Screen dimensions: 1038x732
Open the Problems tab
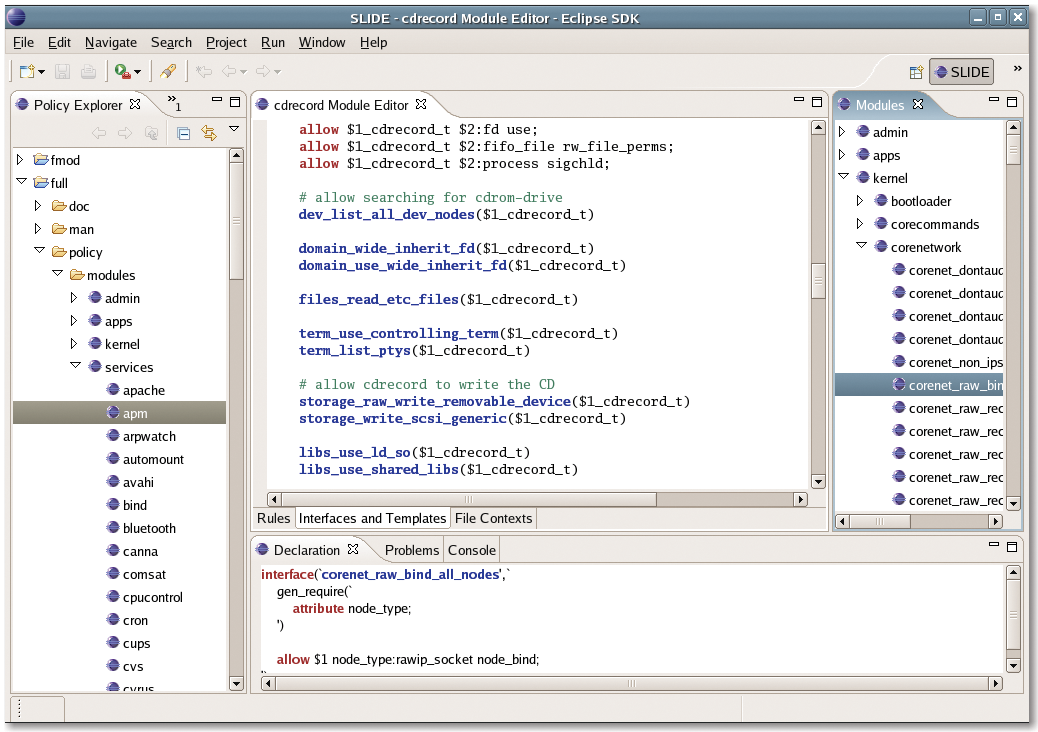click(412, 550)
